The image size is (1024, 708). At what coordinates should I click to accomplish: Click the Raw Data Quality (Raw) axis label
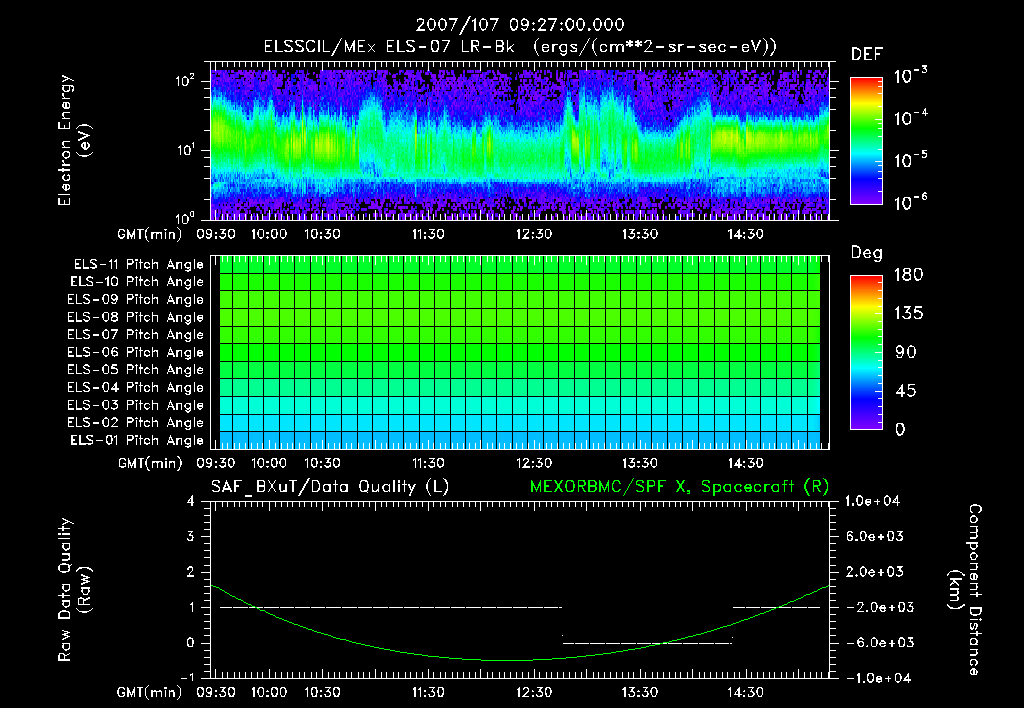[74, 589]
